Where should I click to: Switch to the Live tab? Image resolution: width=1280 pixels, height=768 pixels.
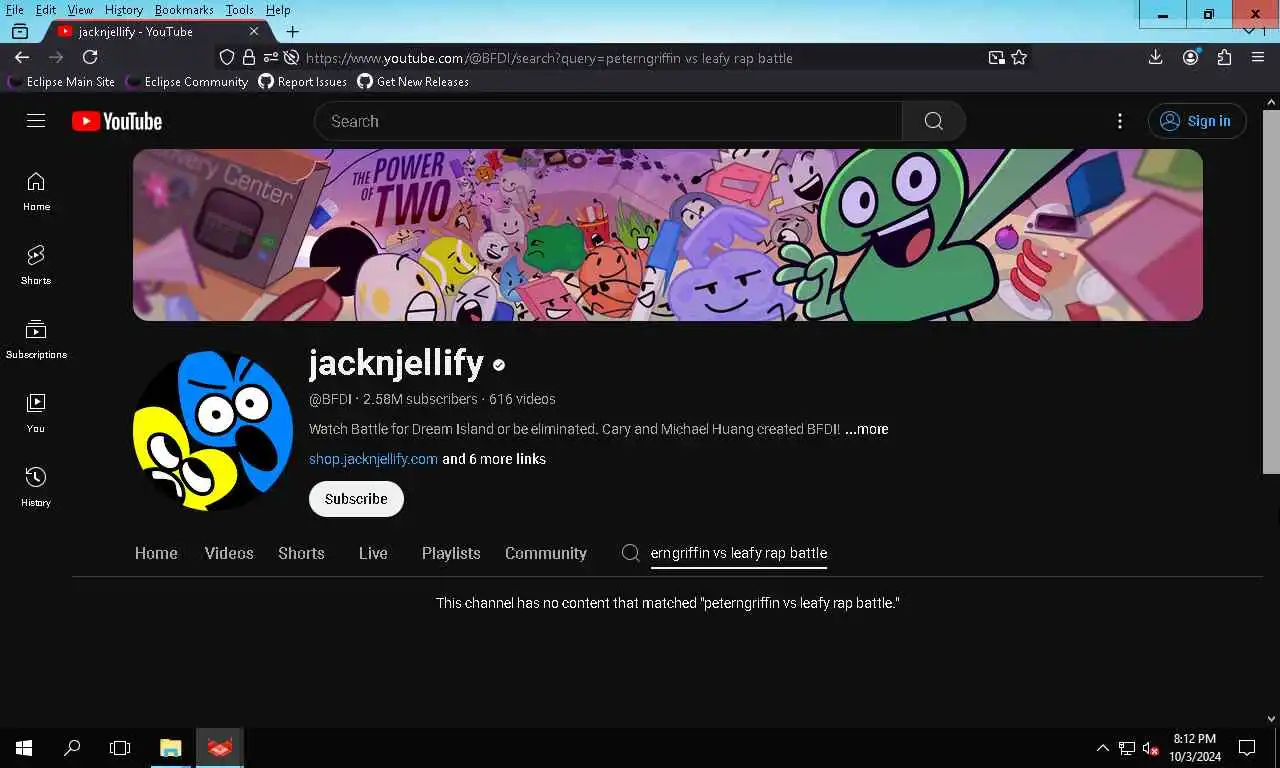[x=373, y=553]
